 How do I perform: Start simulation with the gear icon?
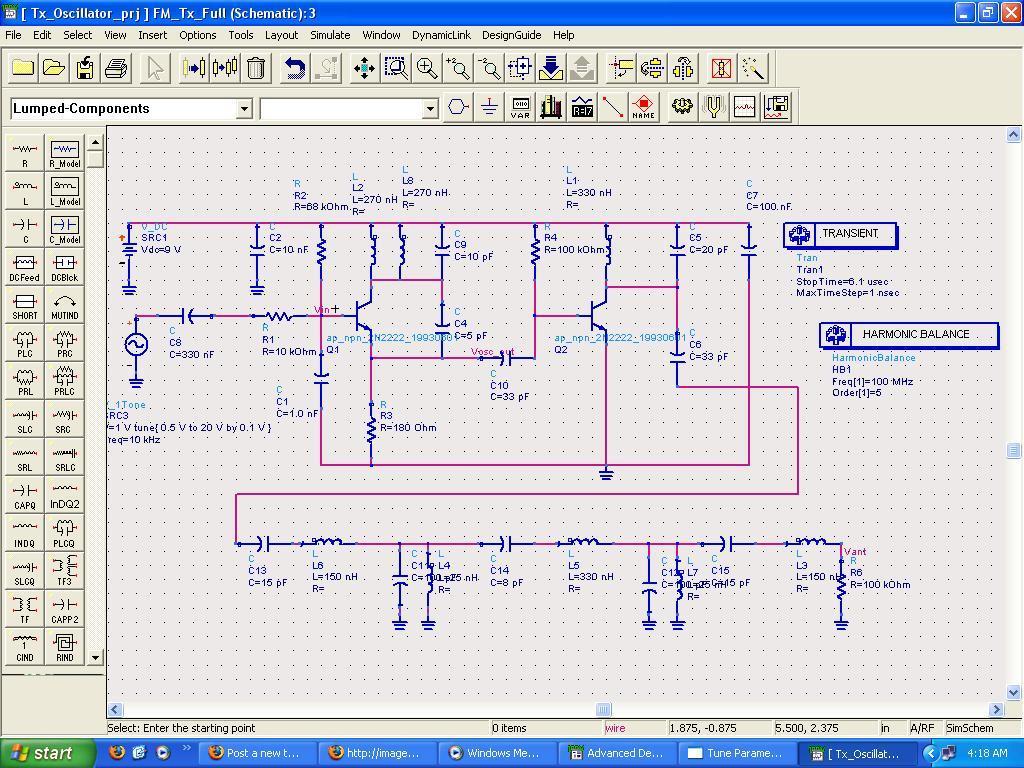682,106
